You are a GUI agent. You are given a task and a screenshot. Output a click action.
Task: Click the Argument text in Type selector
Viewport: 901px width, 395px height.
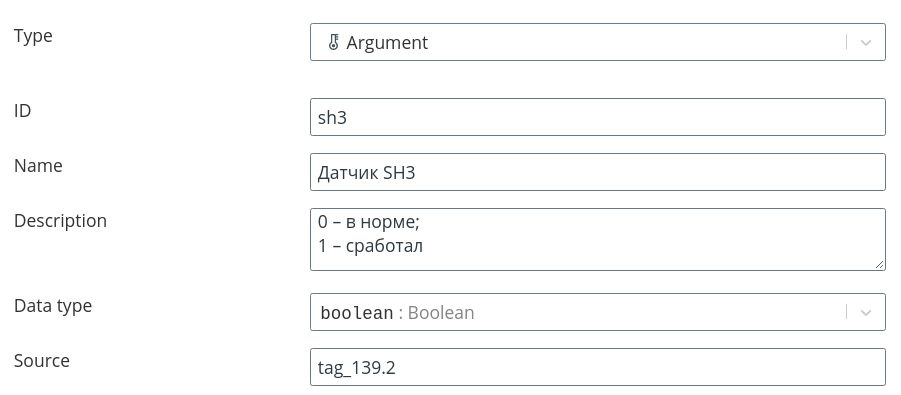(387, 43)
